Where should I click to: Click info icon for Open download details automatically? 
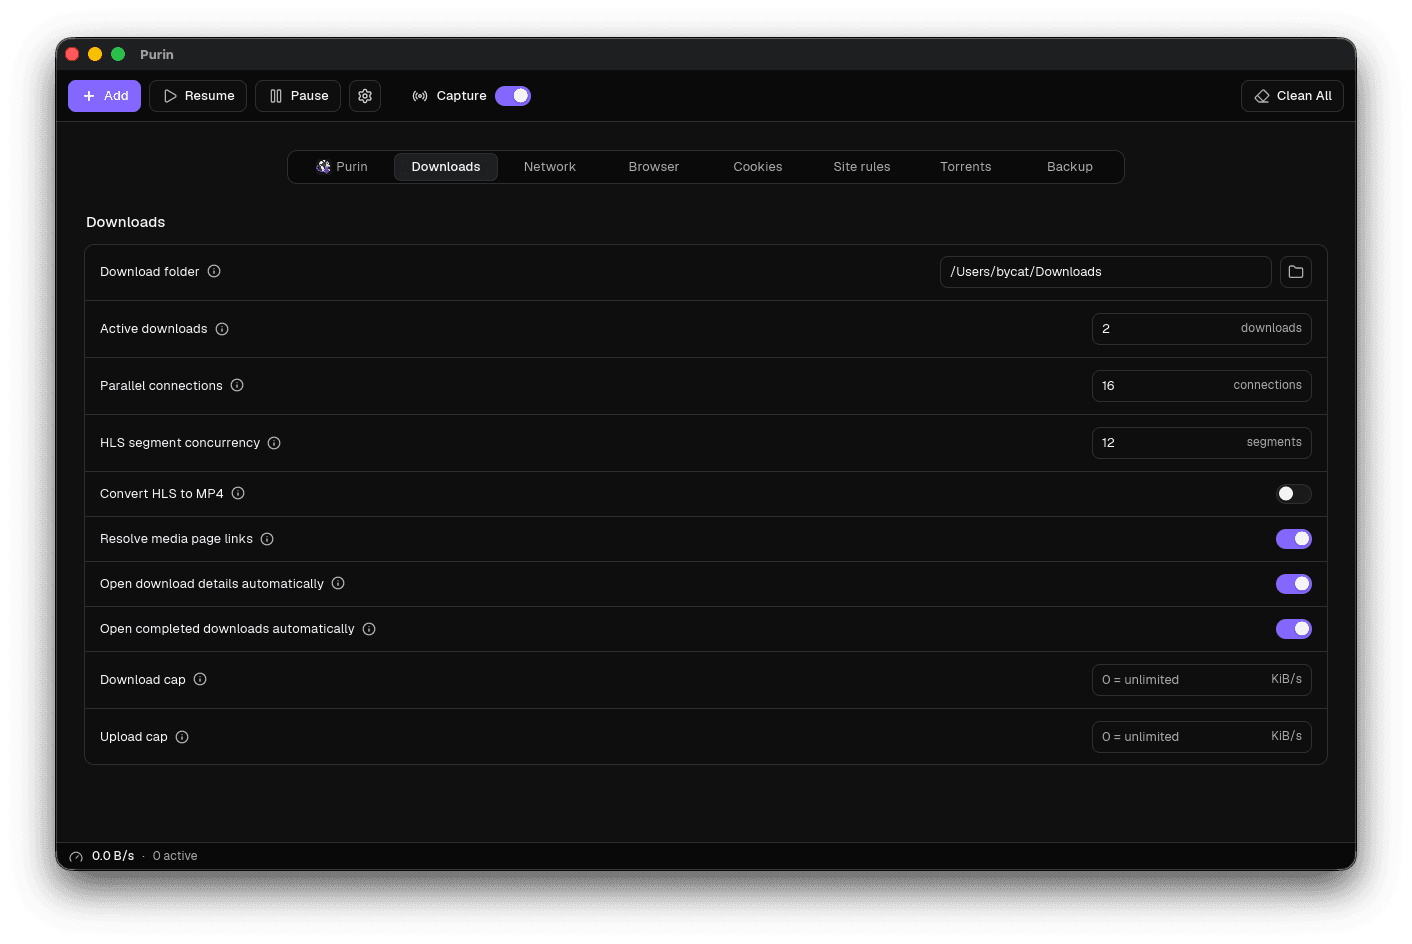point(338,583)
